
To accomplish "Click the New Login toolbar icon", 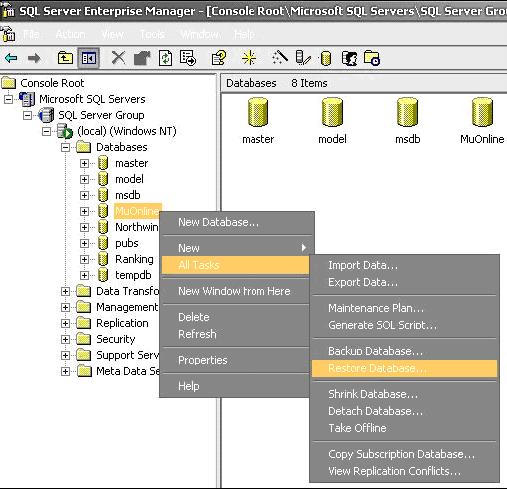I will [349, 58].
